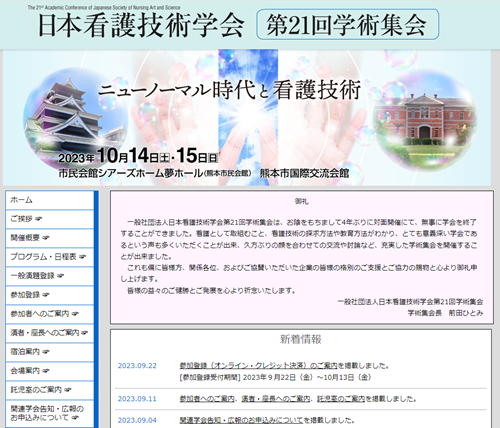Open 演者・座長へのご案内 link in the news list

(x=276, y=399)
